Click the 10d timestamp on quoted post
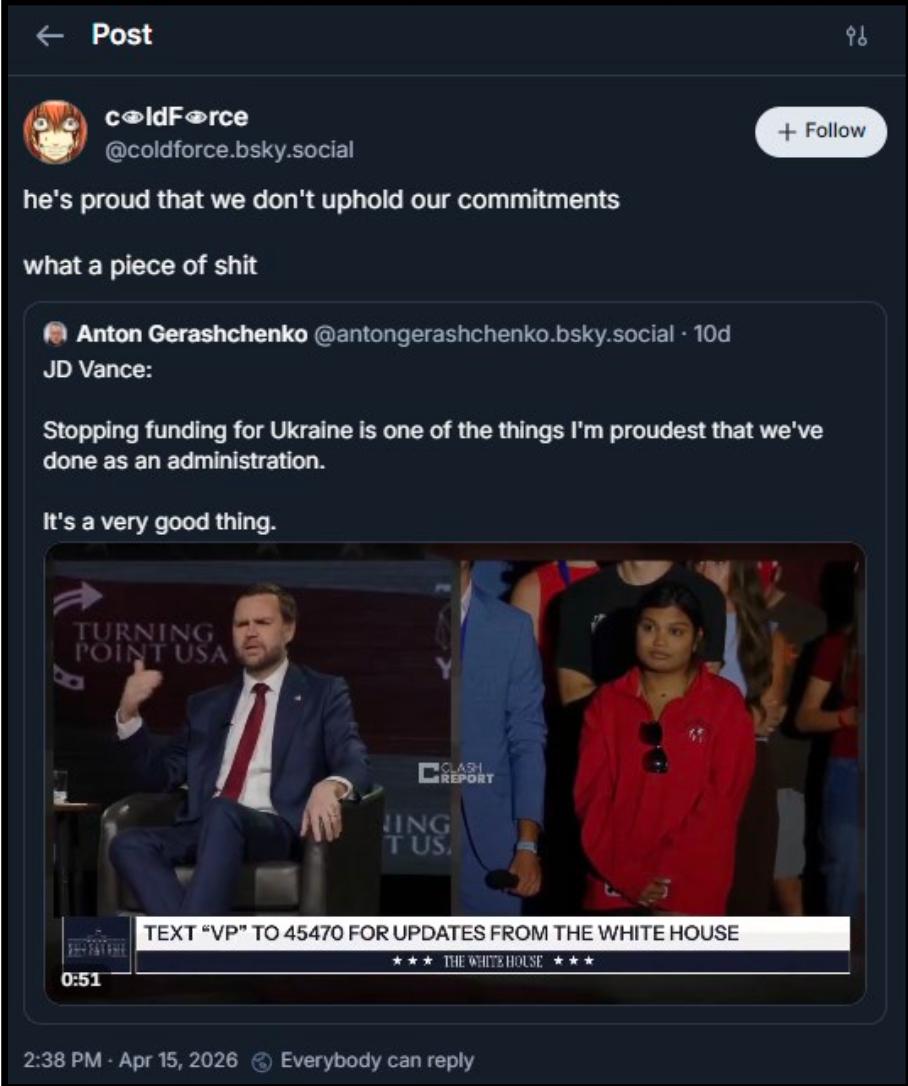 (712, 334)
